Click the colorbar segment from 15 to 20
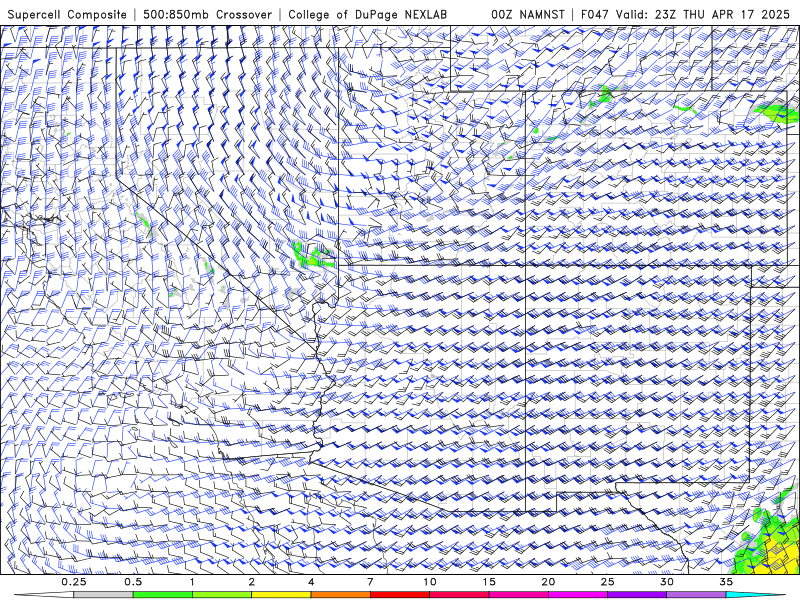 pos(518,595)
